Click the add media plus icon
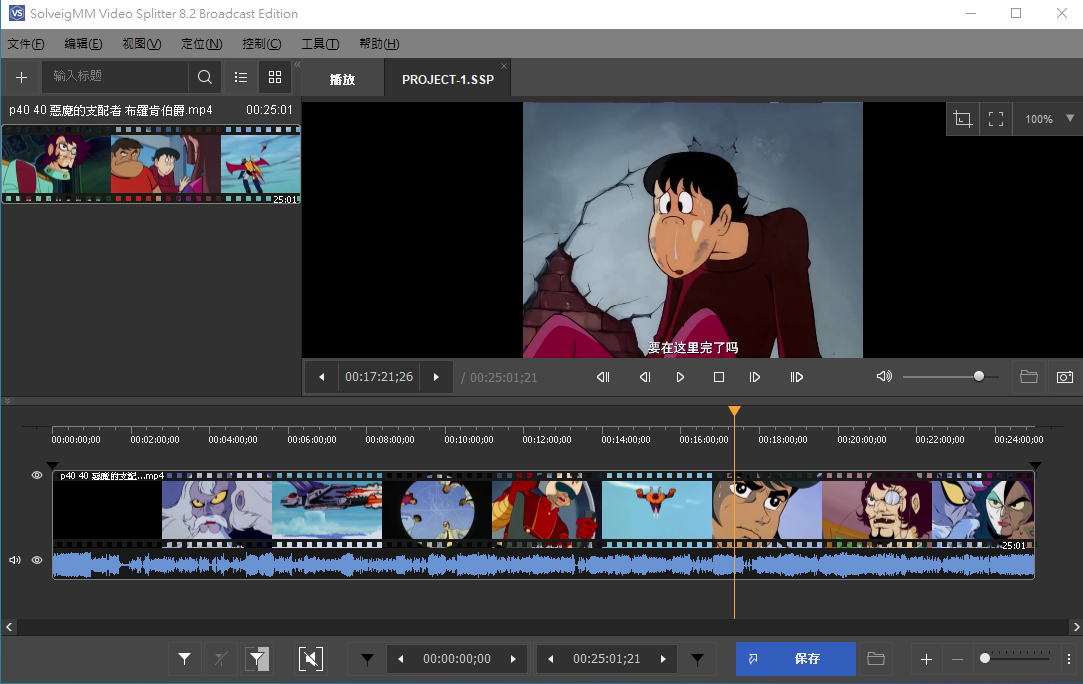Image resolution: width=1083 pixels, height=684 pixels. coord(21,77)
